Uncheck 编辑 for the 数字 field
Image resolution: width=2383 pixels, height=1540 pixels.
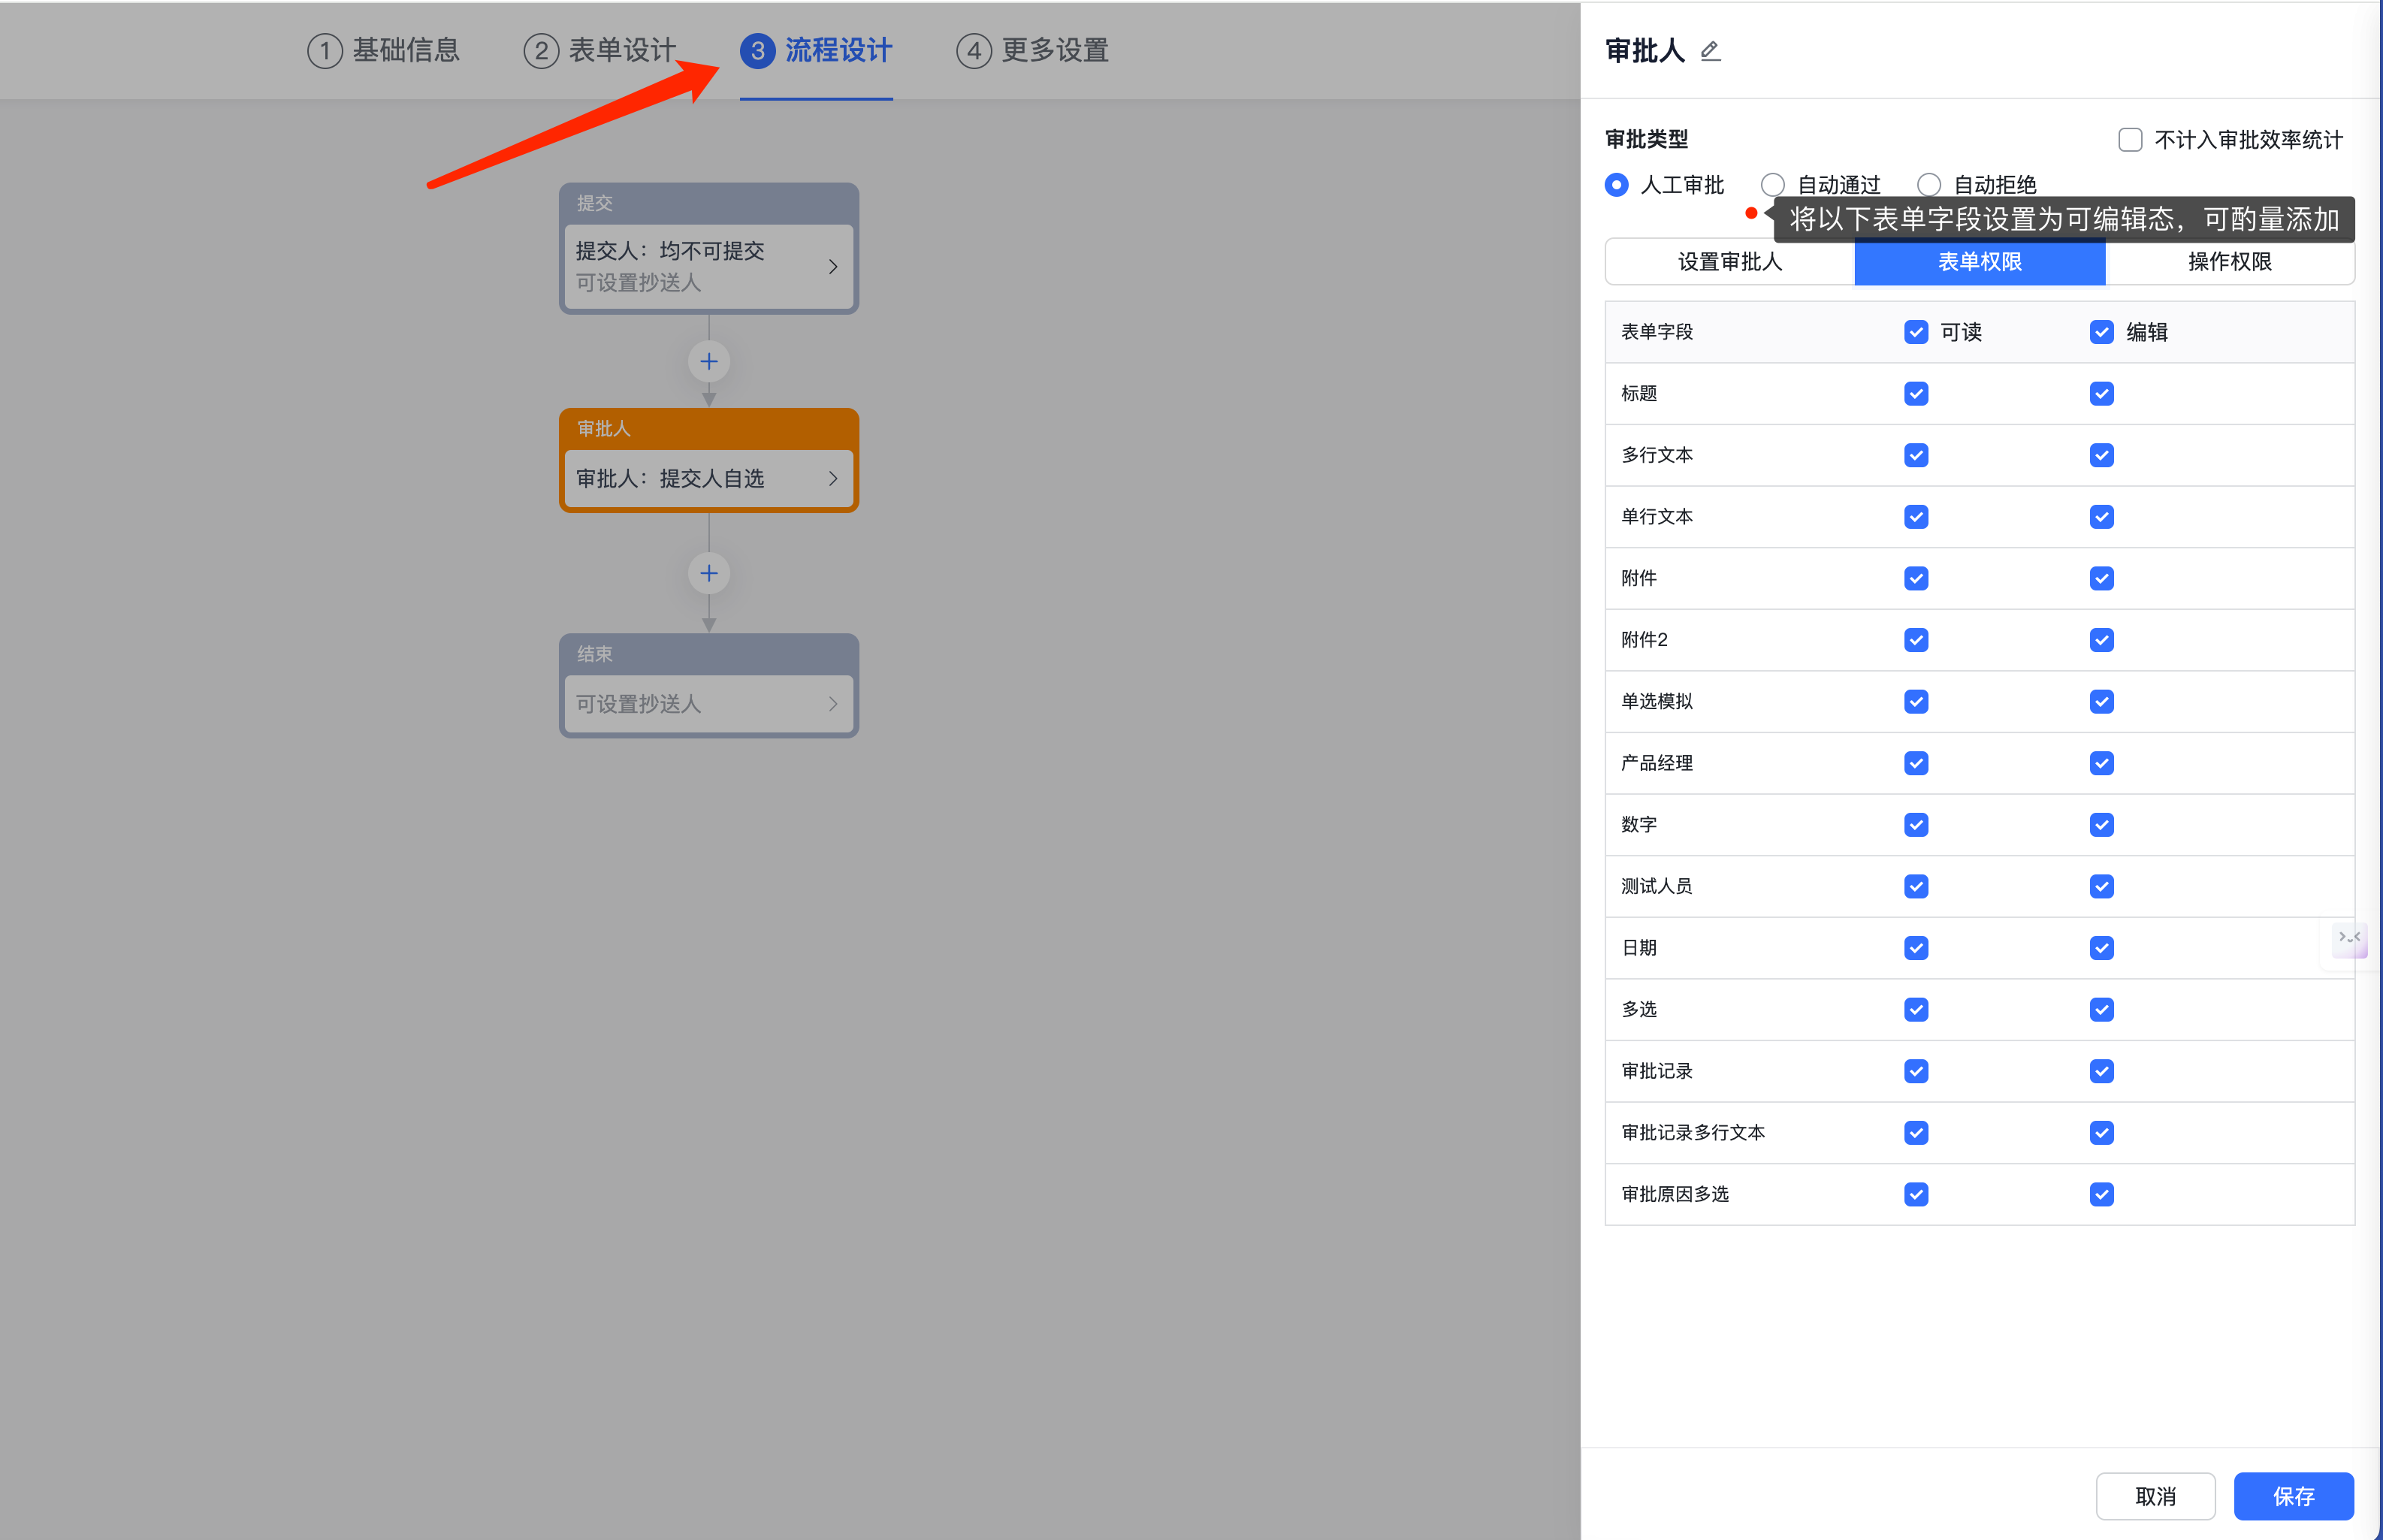(x=2102, y=825)
